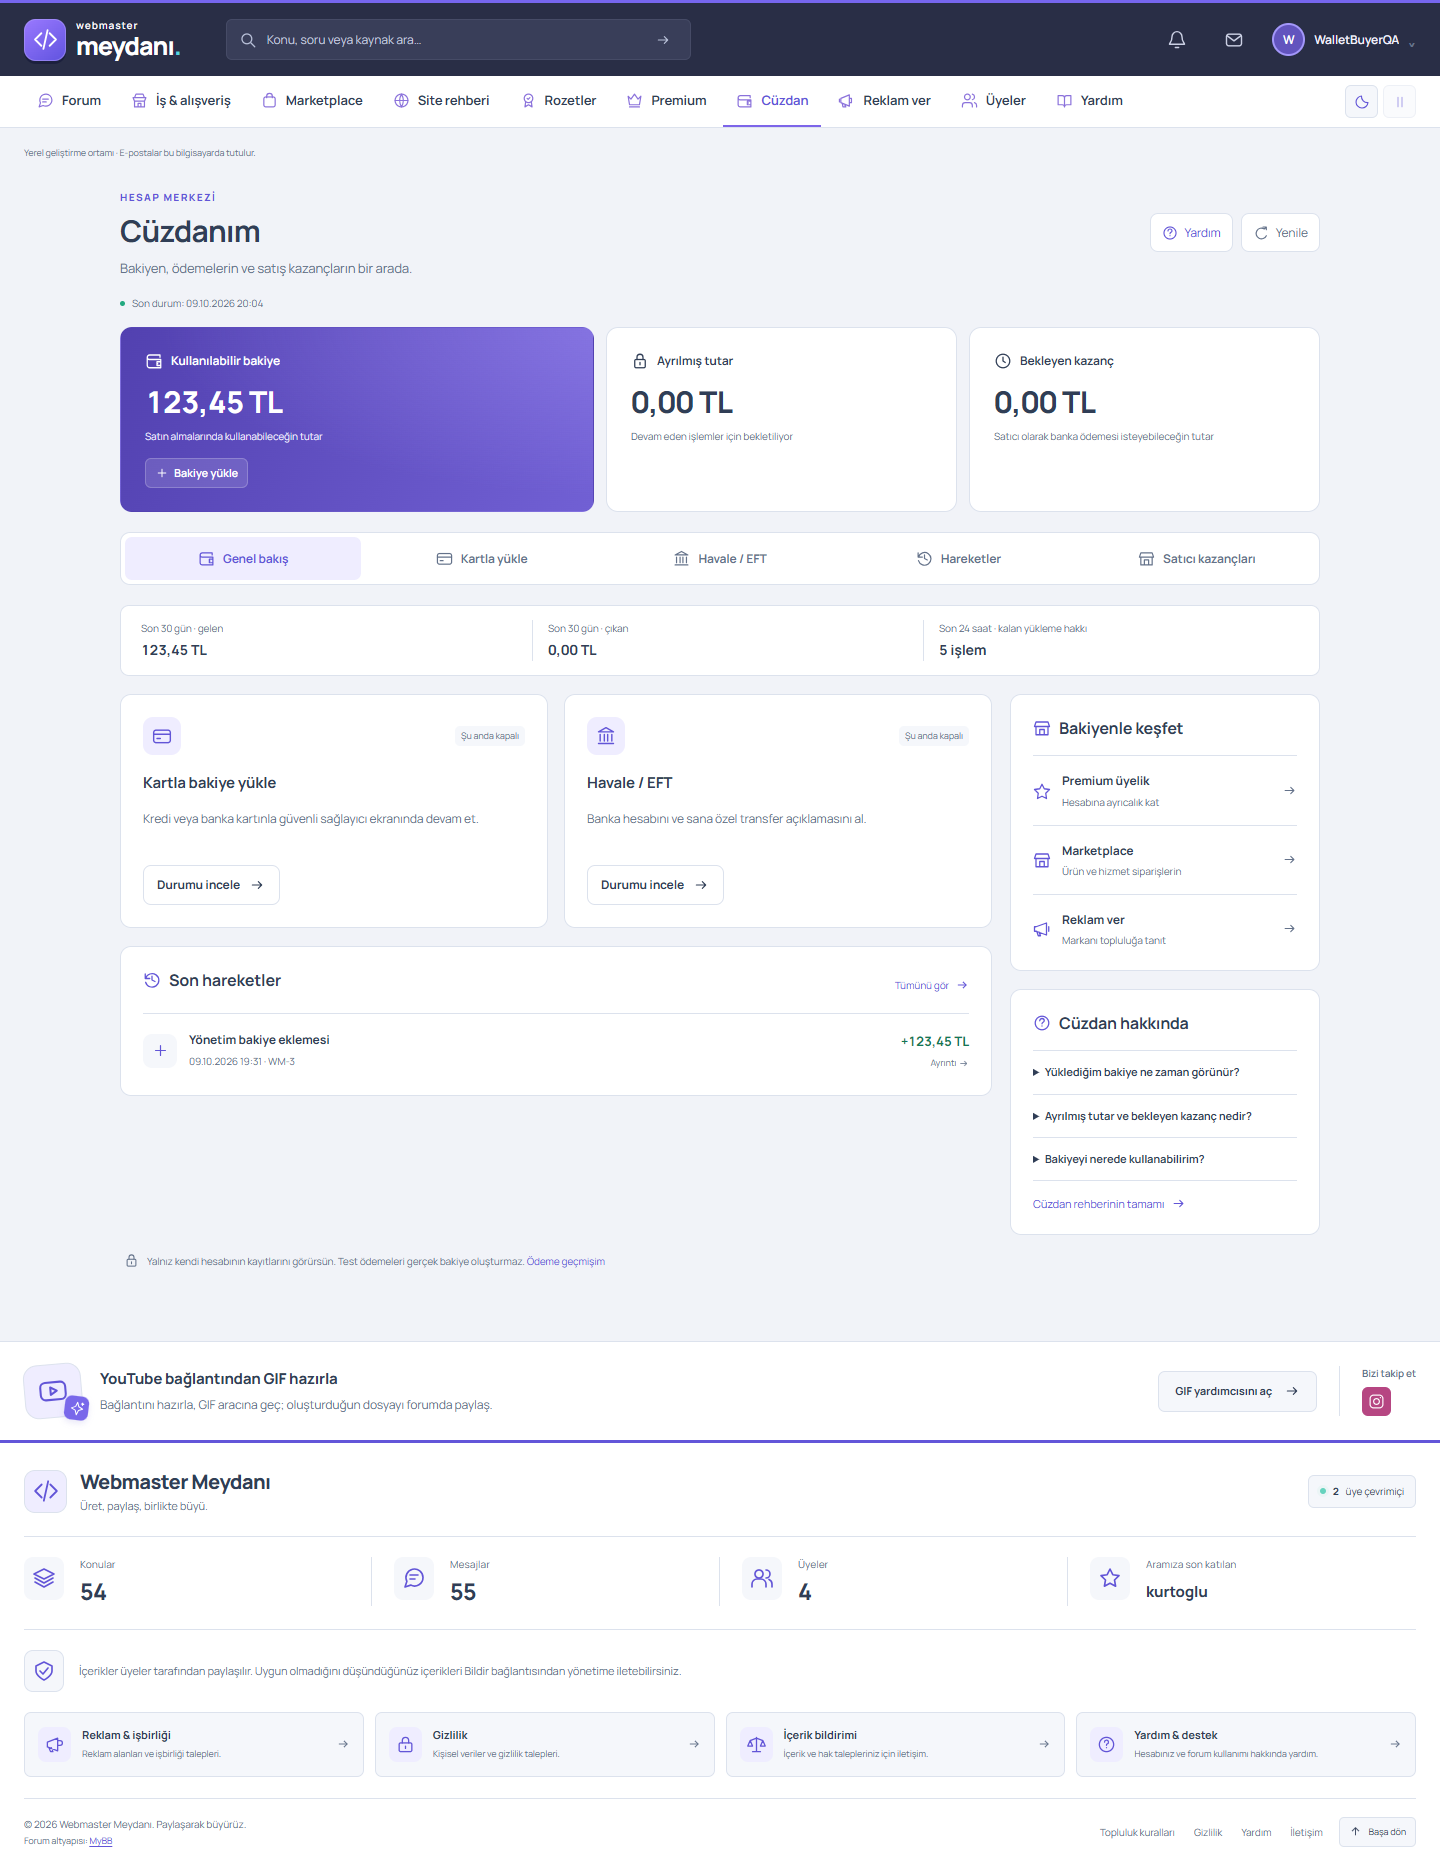This screenshot has width=1440, height=1868.
Task: Click the search arrow submit icon
Action: click(x=663, y=40)
